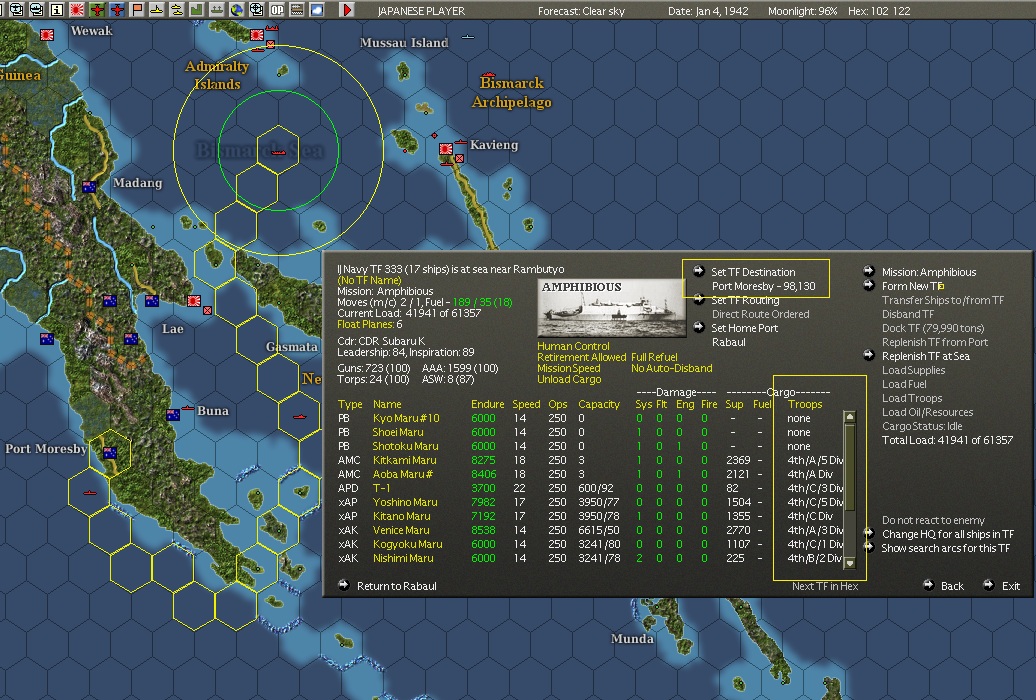Viewport: 1036px width, 700px height.
Task: Click the orange flag toolbar icon
Action: (x=138, y=10)
